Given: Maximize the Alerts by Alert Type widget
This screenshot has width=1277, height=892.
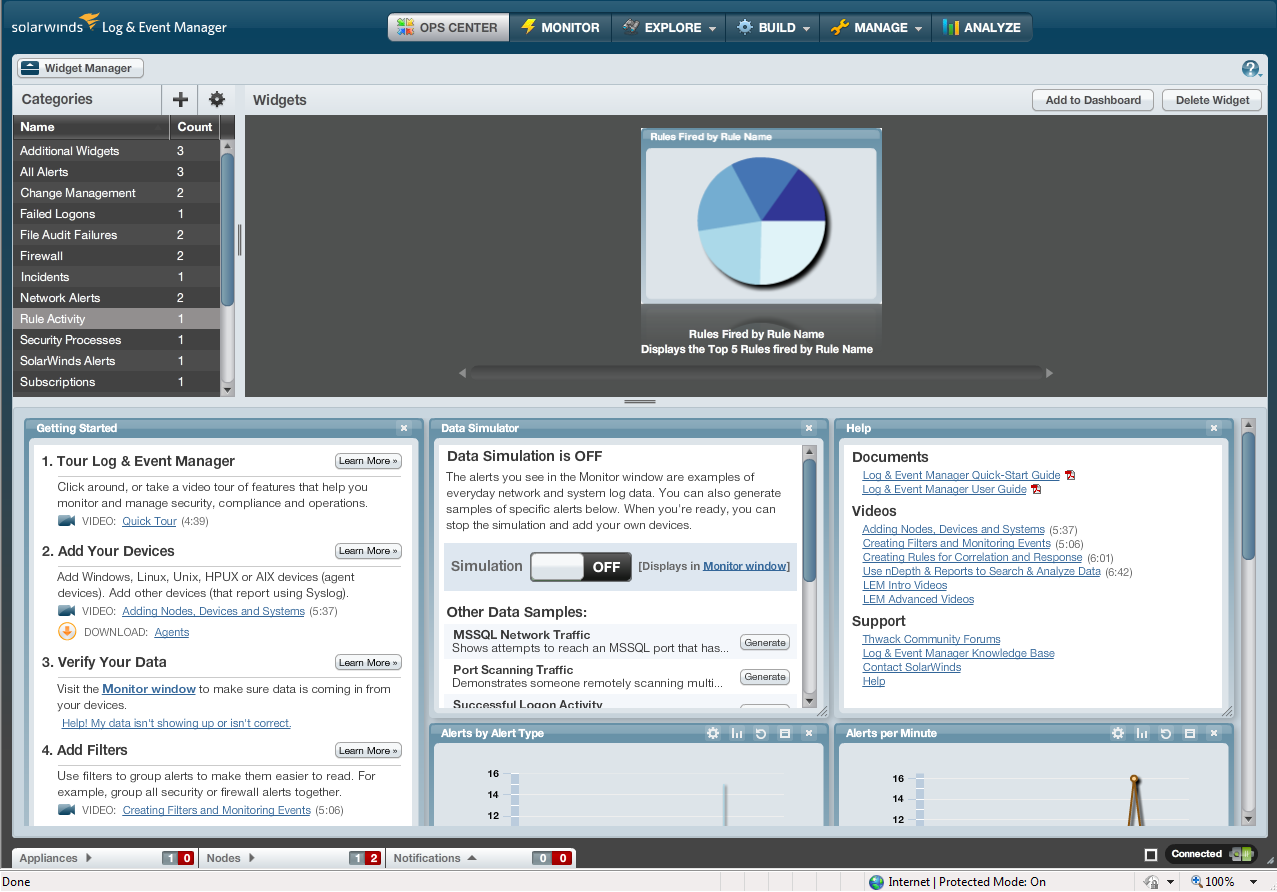Looking at the screenshot, I should point(785,733).
